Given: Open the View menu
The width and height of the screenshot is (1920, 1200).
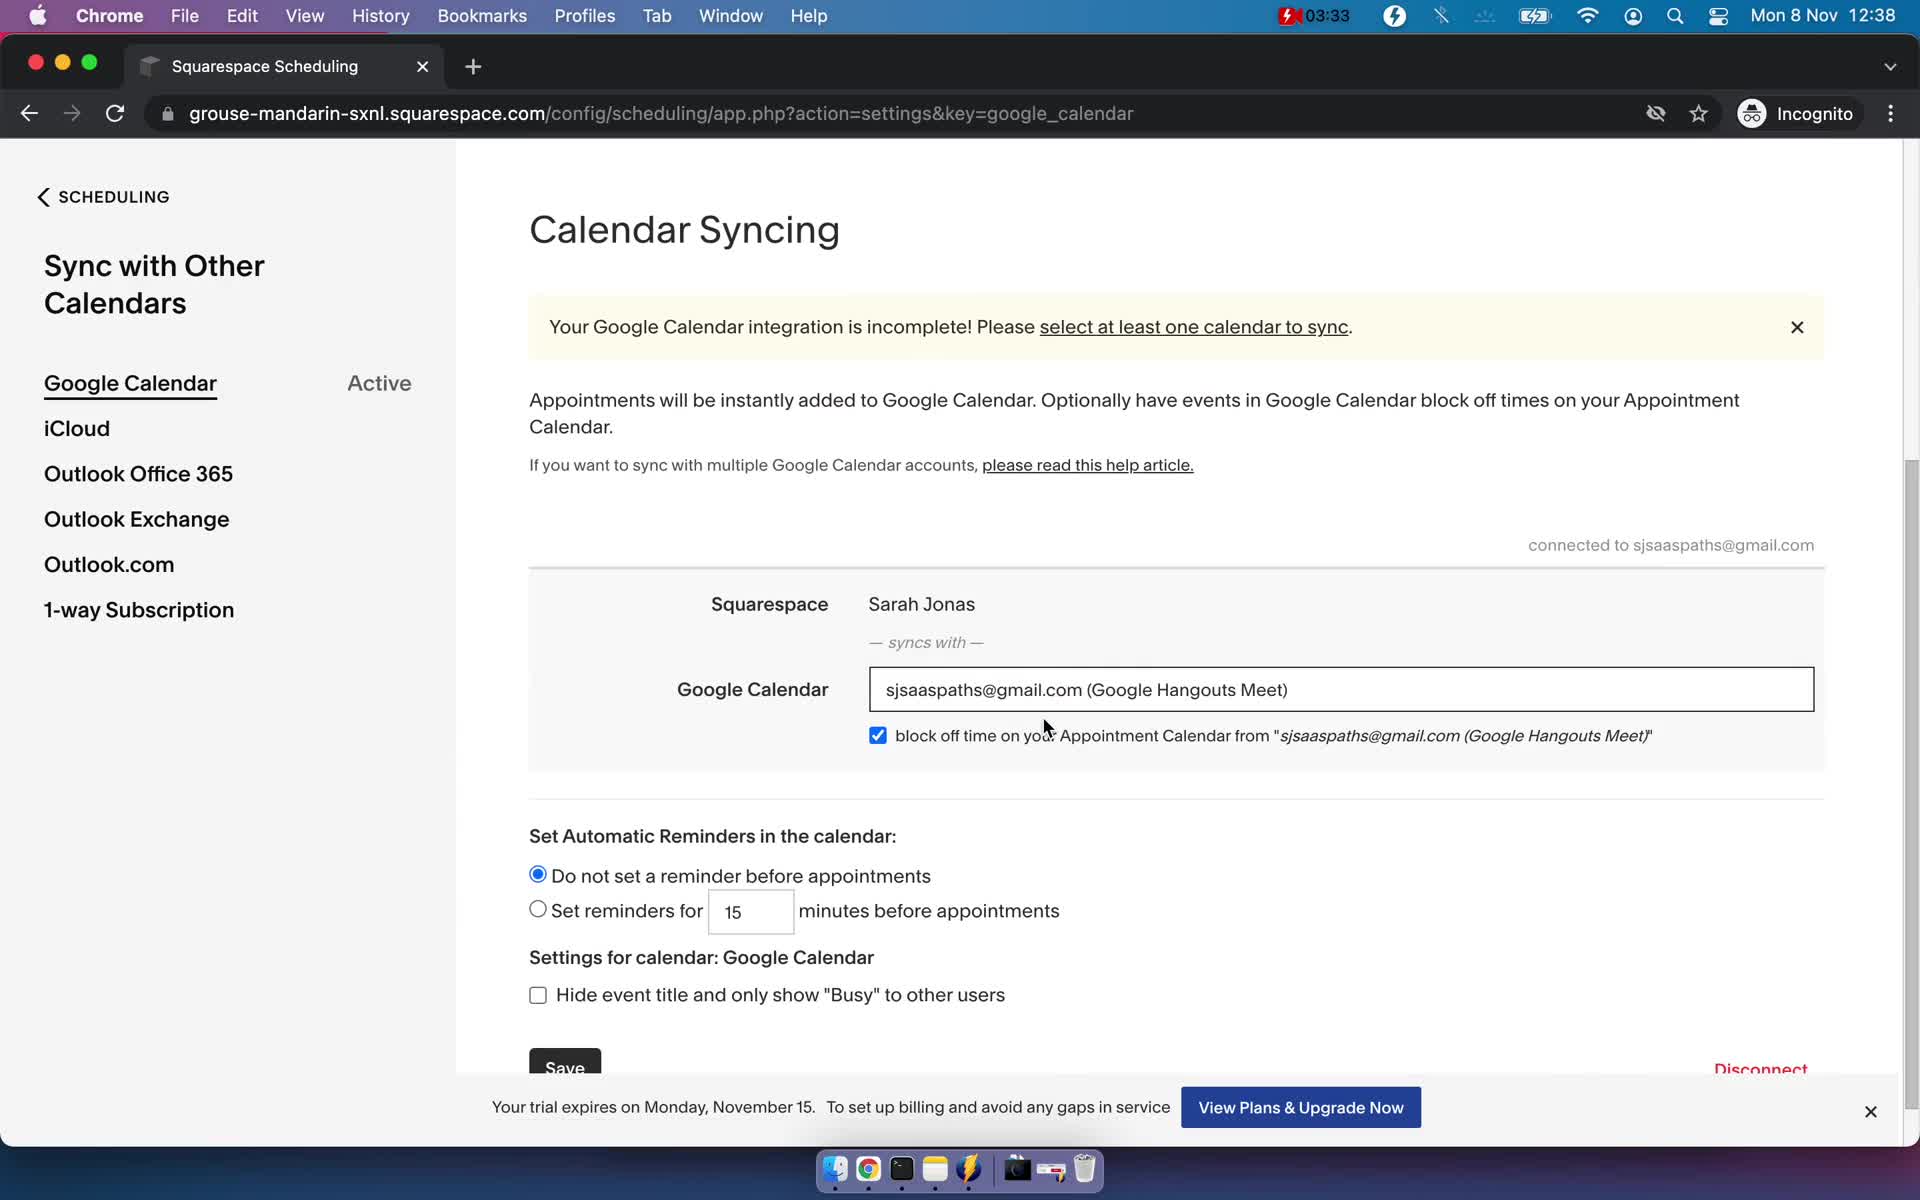Looking at the screenshot, I should 305,16.
